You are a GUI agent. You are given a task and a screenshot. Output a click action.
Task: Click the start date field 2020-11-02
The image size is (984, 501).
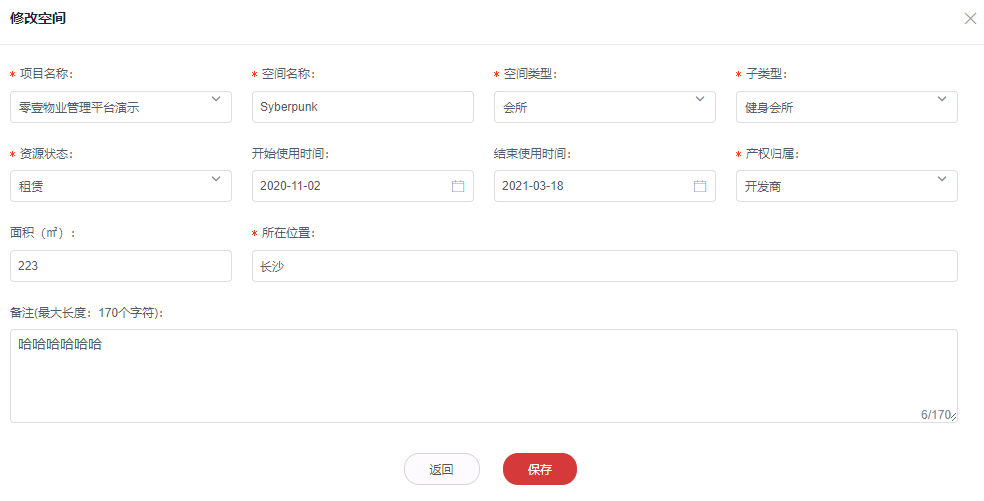coord(363,186)
